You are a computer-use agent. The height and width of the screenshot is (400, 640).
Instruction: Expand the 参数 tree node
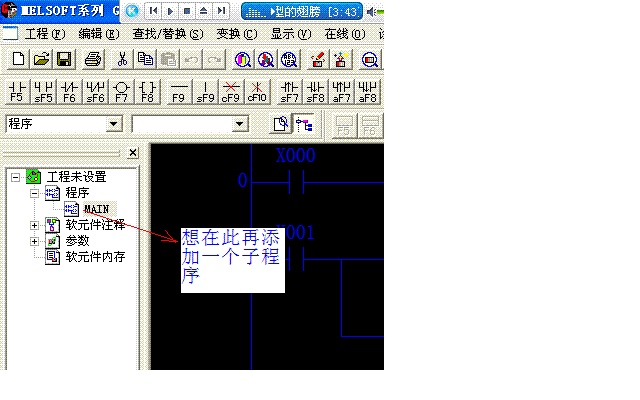(35, 241)
